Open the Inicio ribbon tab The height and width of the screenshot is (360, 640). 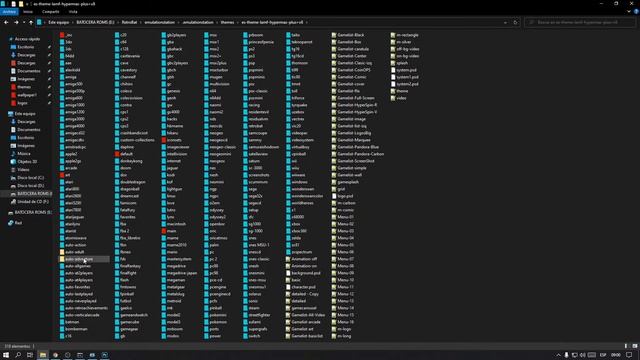click(28, 12)
